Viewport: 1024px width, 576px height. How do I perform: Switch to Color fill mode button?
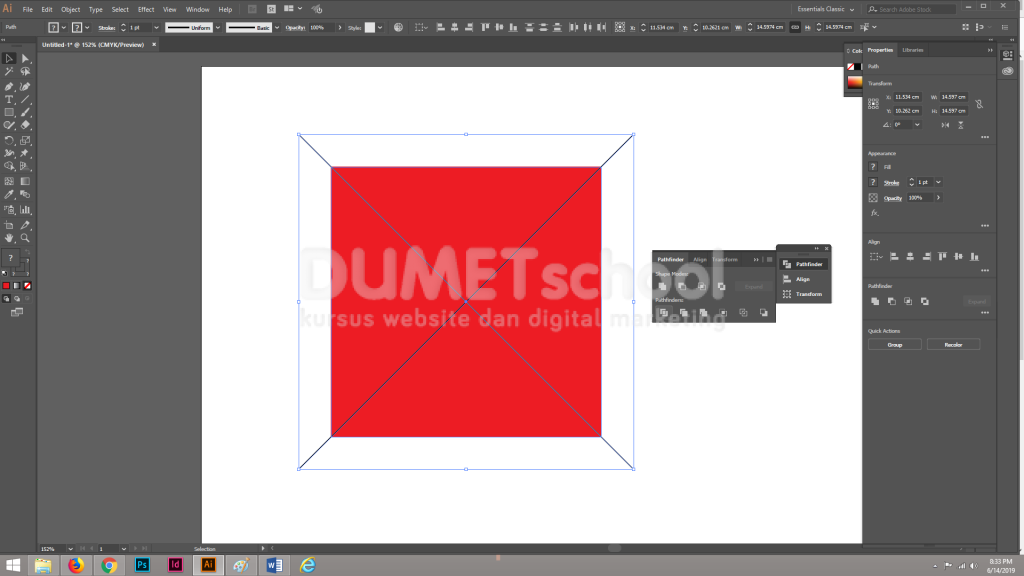[6, 286]
